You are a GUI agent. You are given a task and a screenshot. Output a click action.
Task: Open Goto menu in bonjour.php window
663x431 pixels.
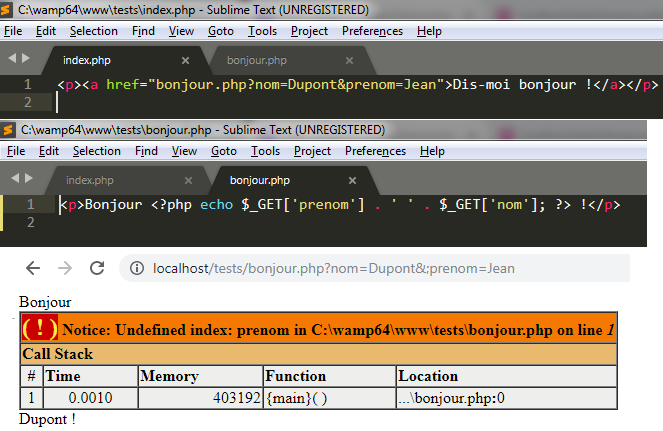coord(224,151)
